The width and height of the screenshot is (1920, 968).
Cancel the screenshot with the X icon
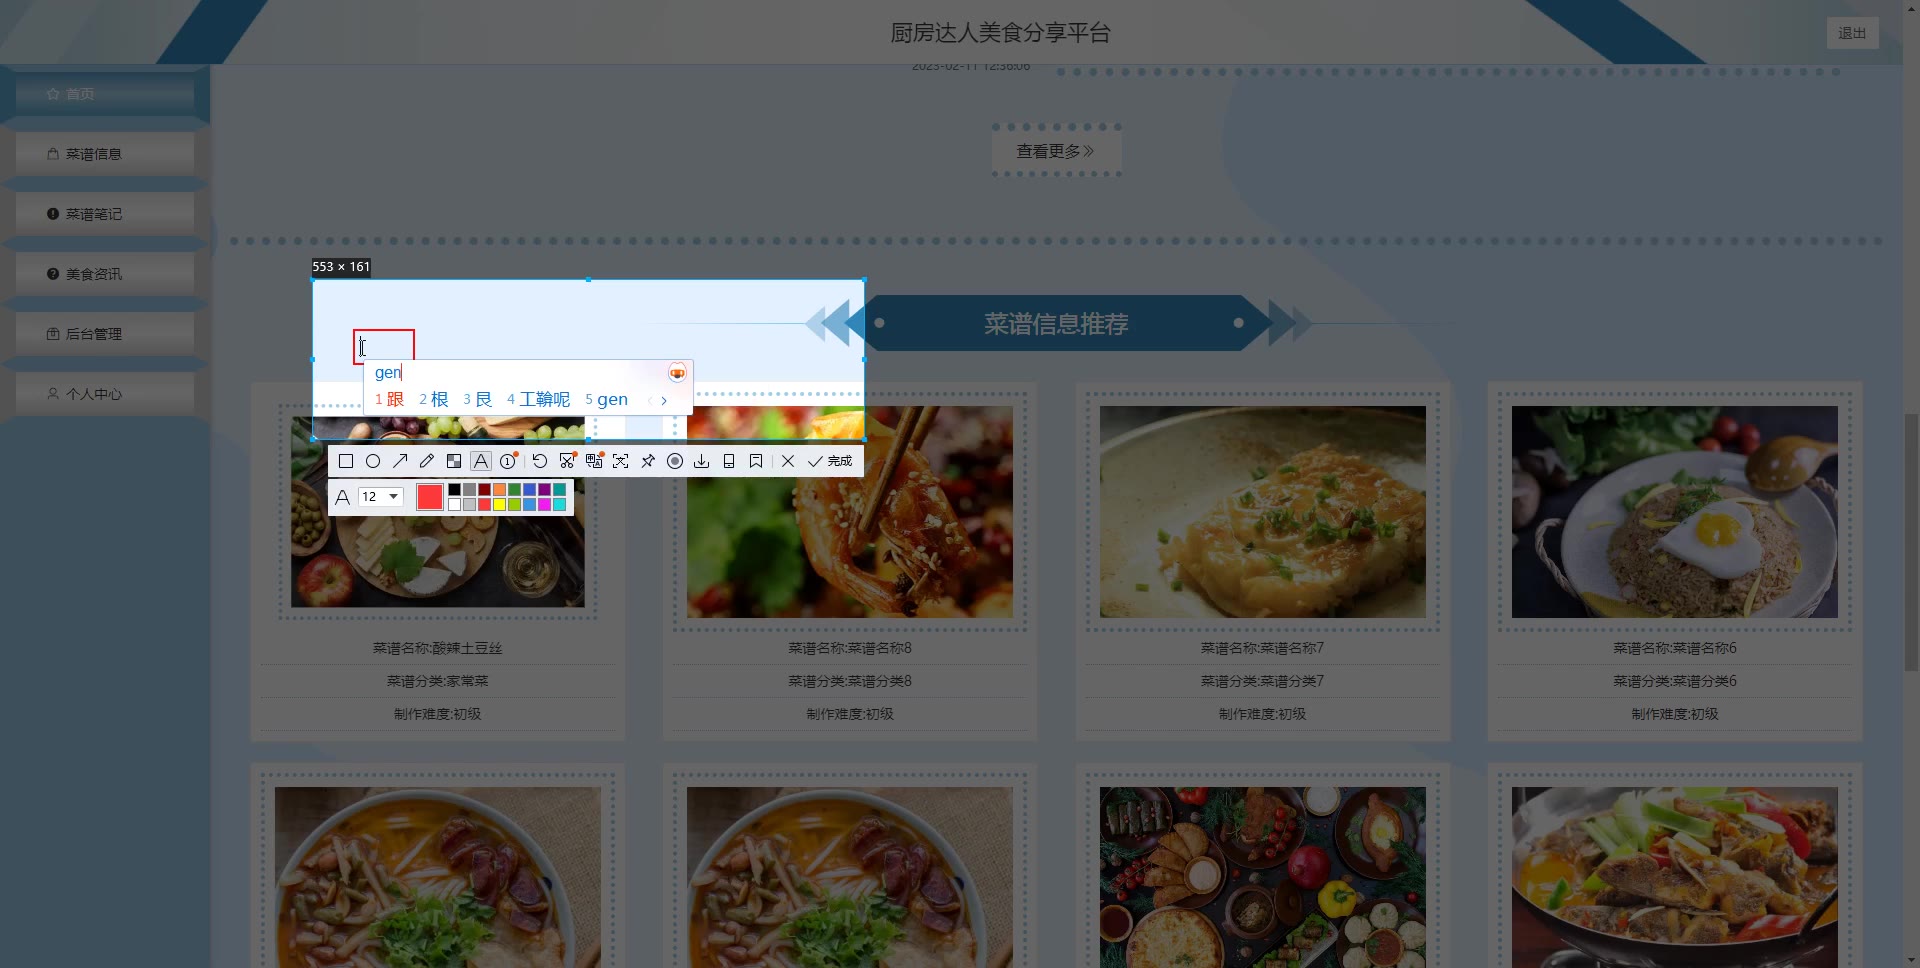788,461
